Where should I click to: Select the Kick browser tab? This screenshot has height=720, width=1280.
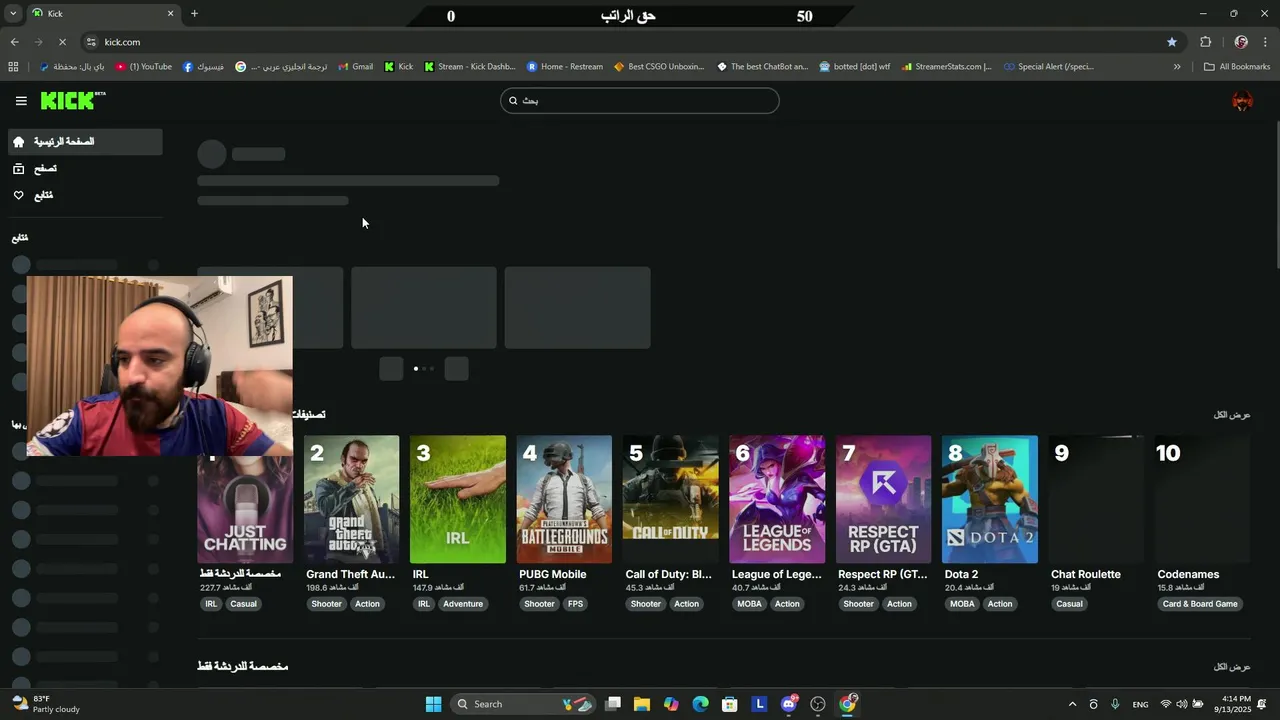(x=102, y=14)
